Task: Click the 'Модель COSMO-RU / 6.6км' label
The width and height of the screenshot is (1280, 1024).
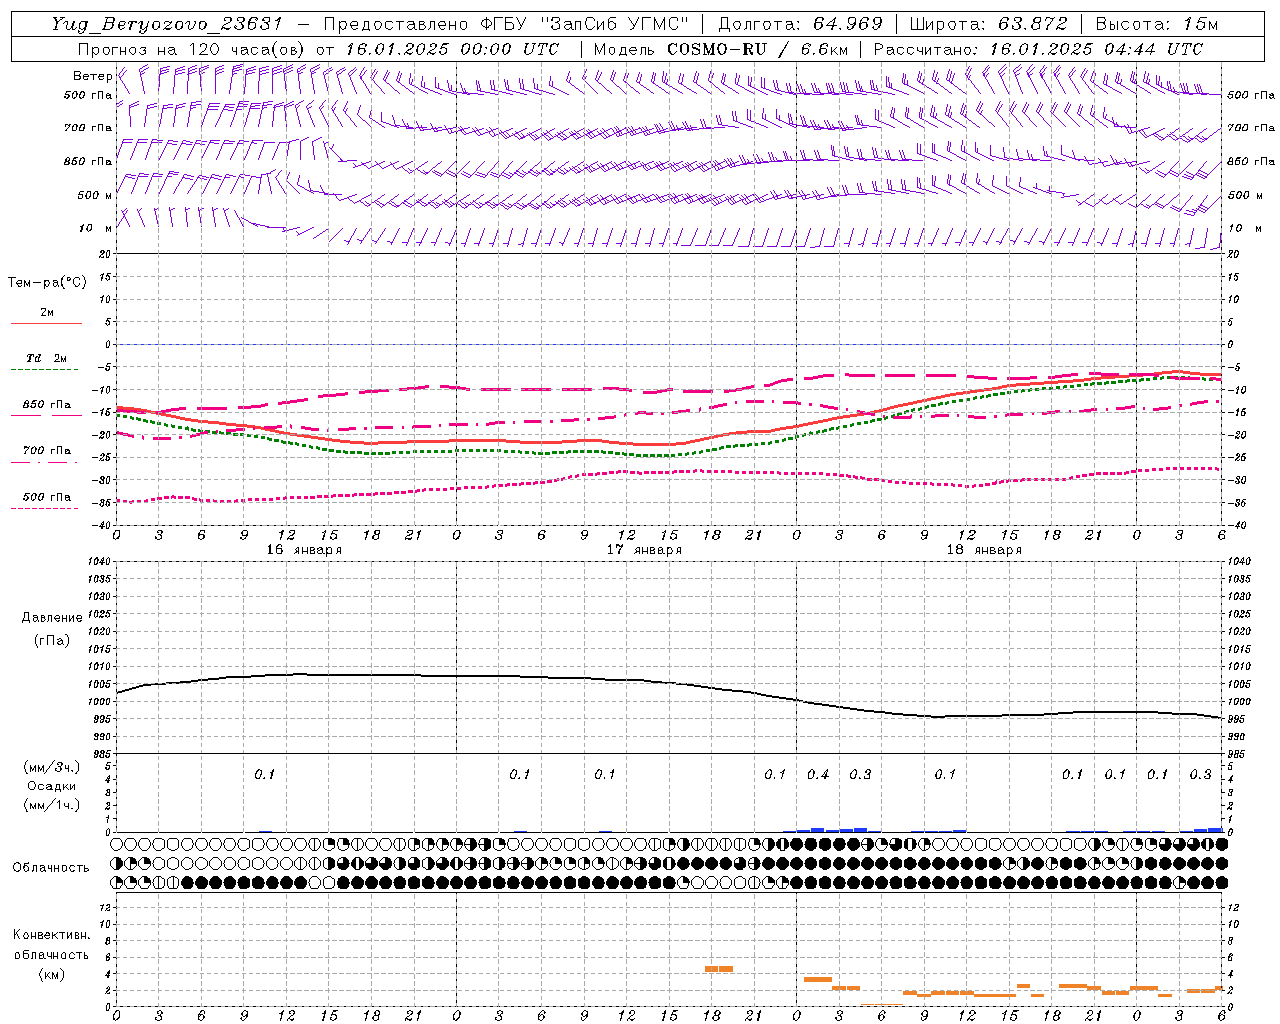Action: pyautogui.click(x=721, y=48)
